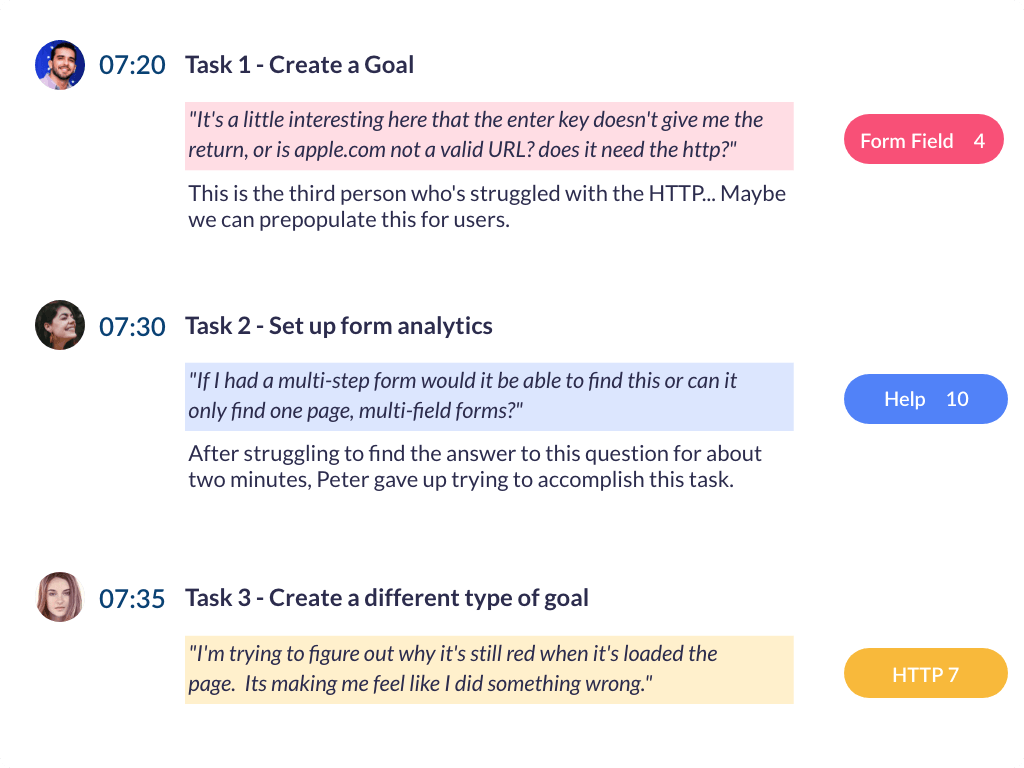1024x768 pixels.
Task: Open Task 3 - Create a different type of goal
Action: pos(386,598)
